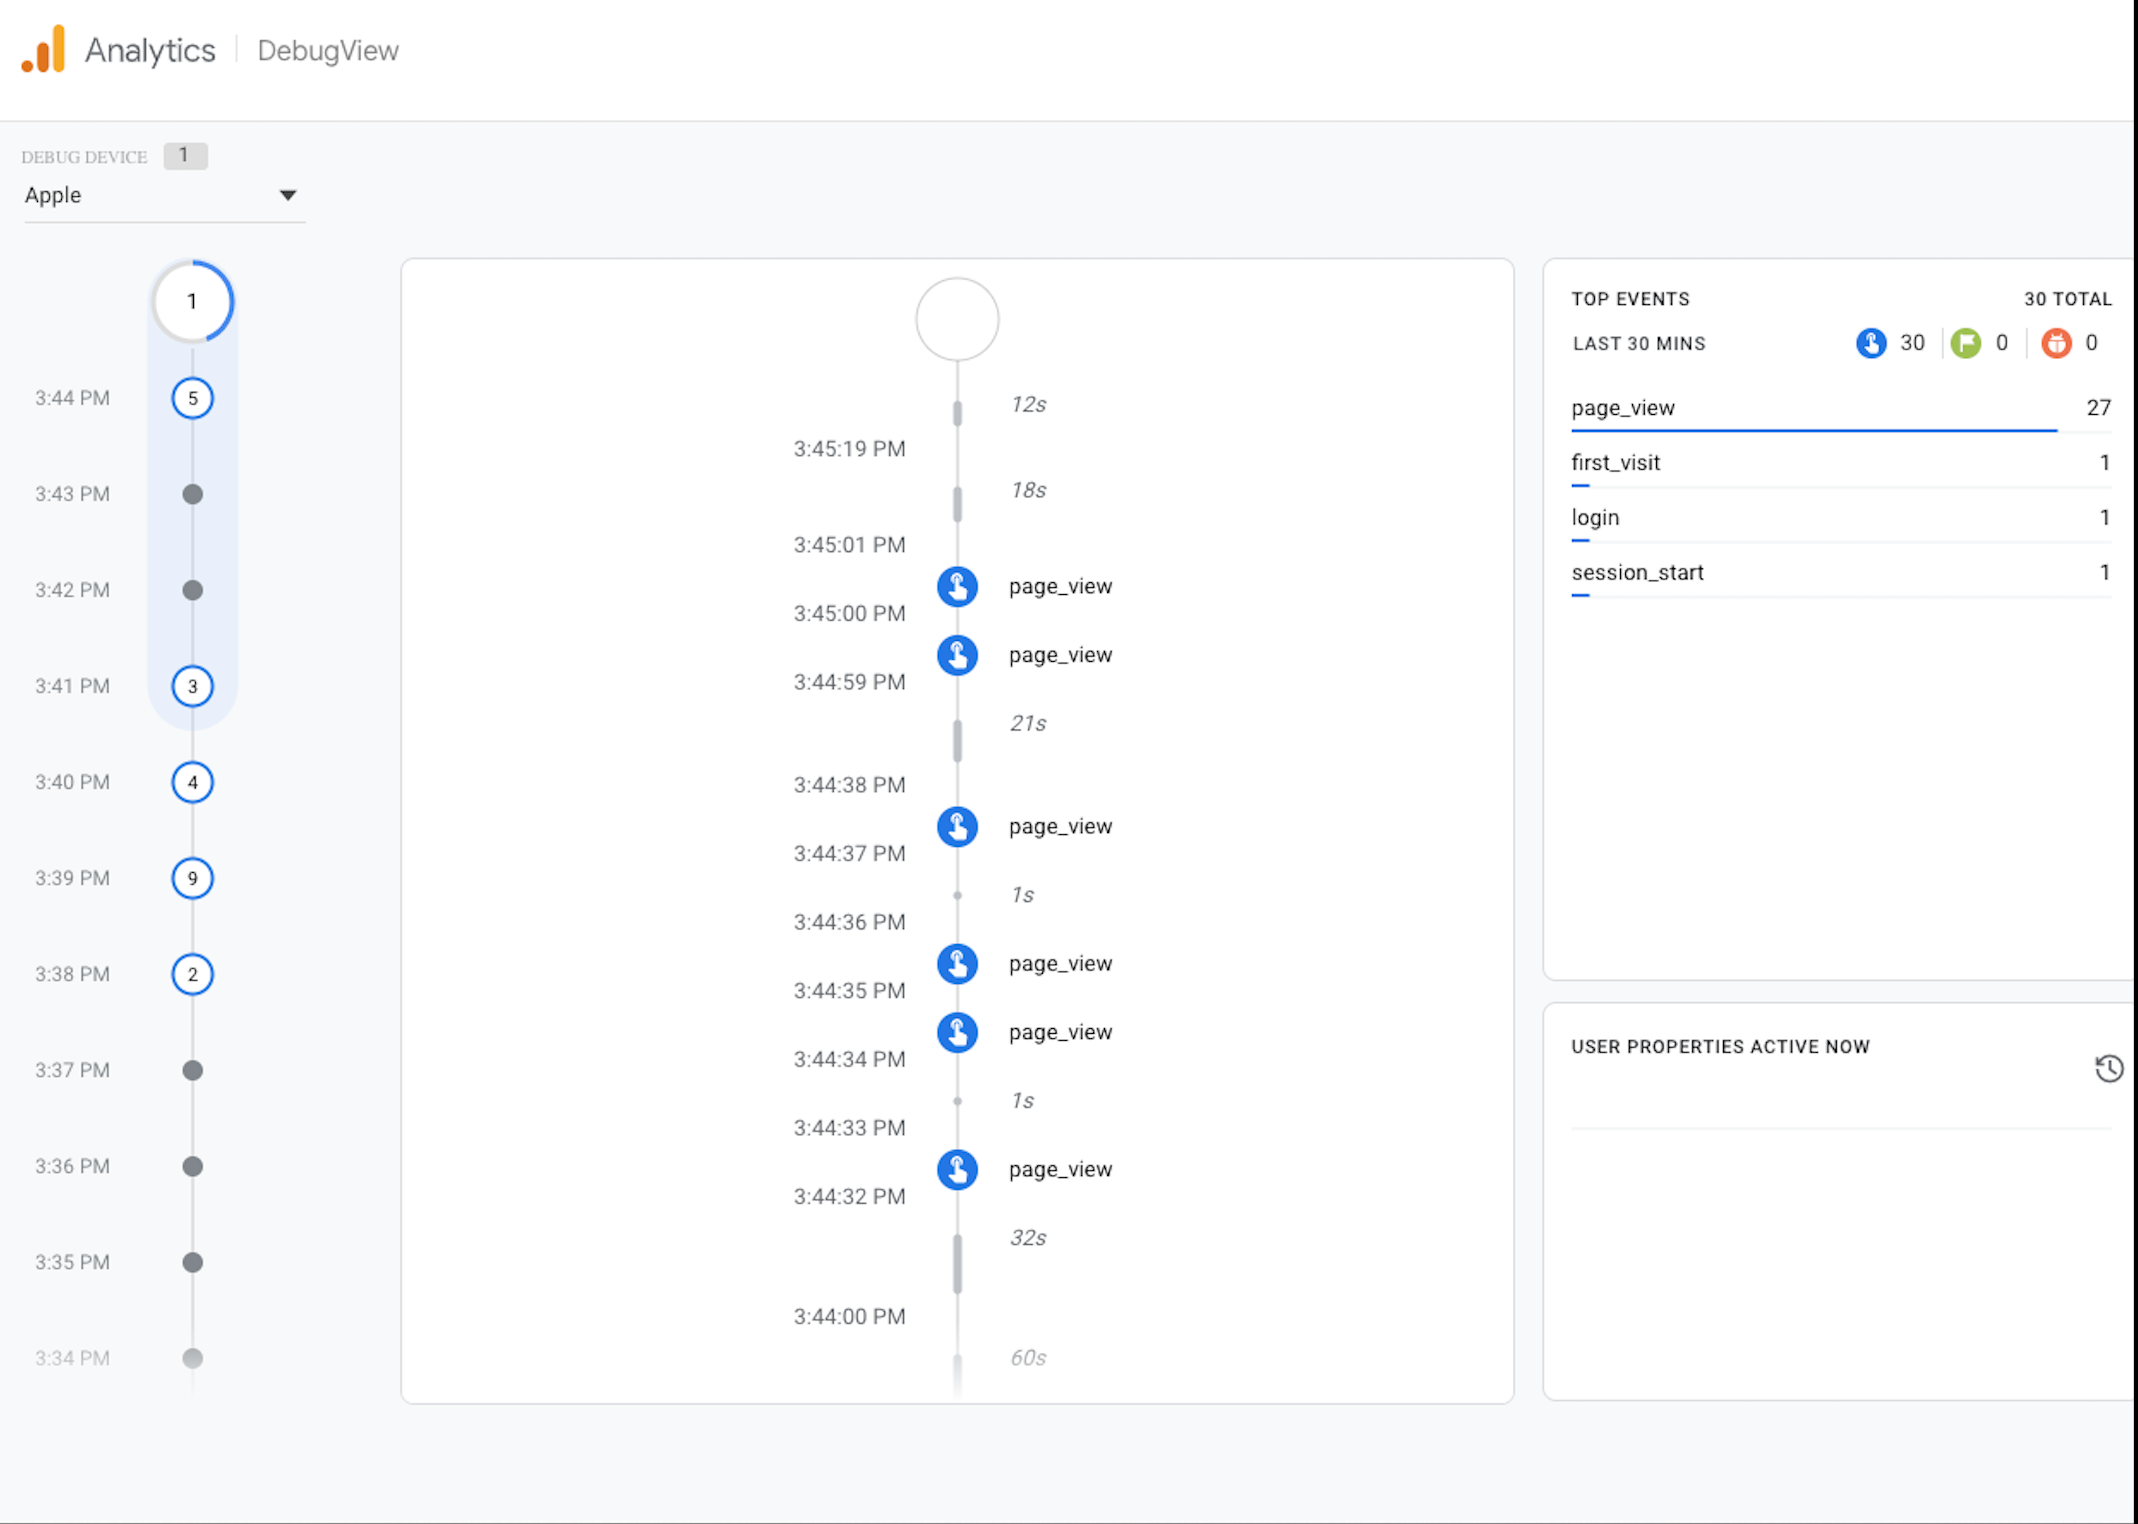Open the user properties history clock icon
This screenshot has width=2138, height=1524.
tap(2108, 1068)
